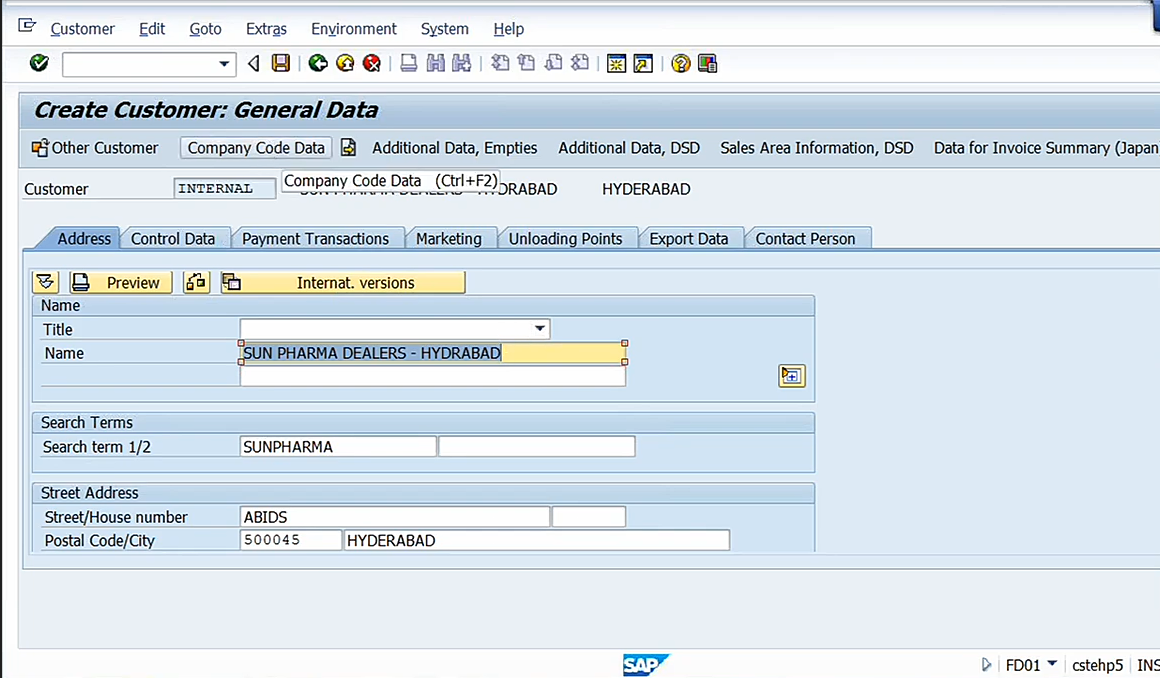Viewport: 1160px width, 678px height.
Task: Open the System menu
Action: click(x=445, y=29)
